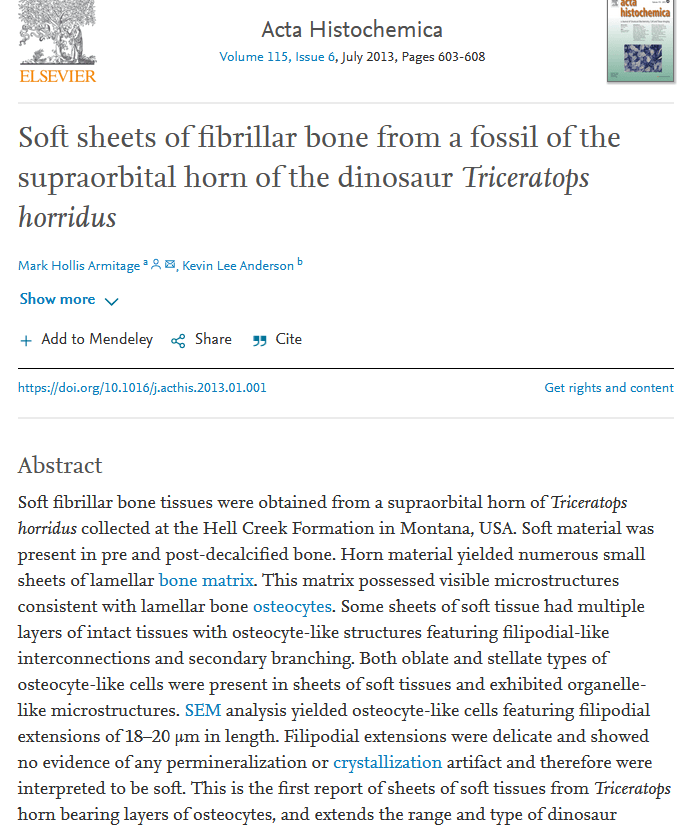The height and width of the screenshot is (828, 683).
Task: Follow the bone matrix link
Action: (x=207, y=580)
